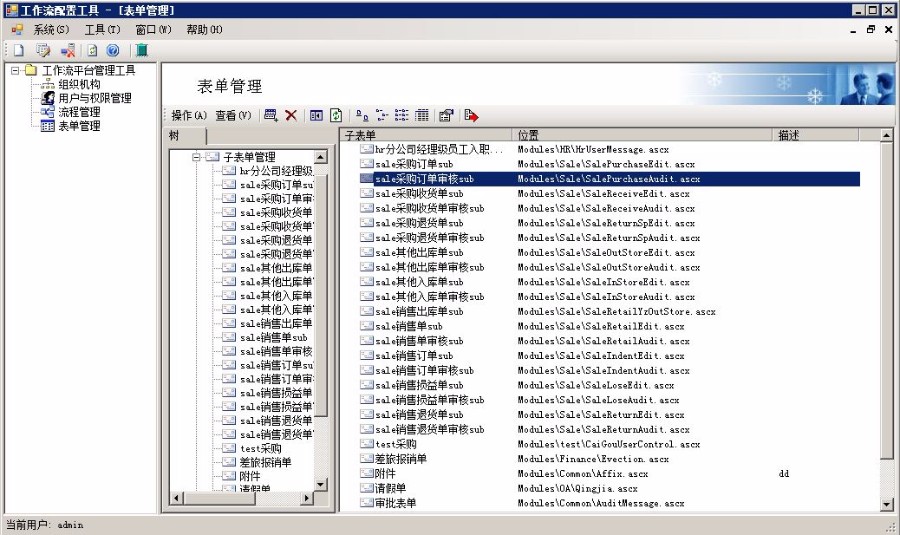Open the 窗口(W) menu

pyautogui.click(x=153, y=29)
